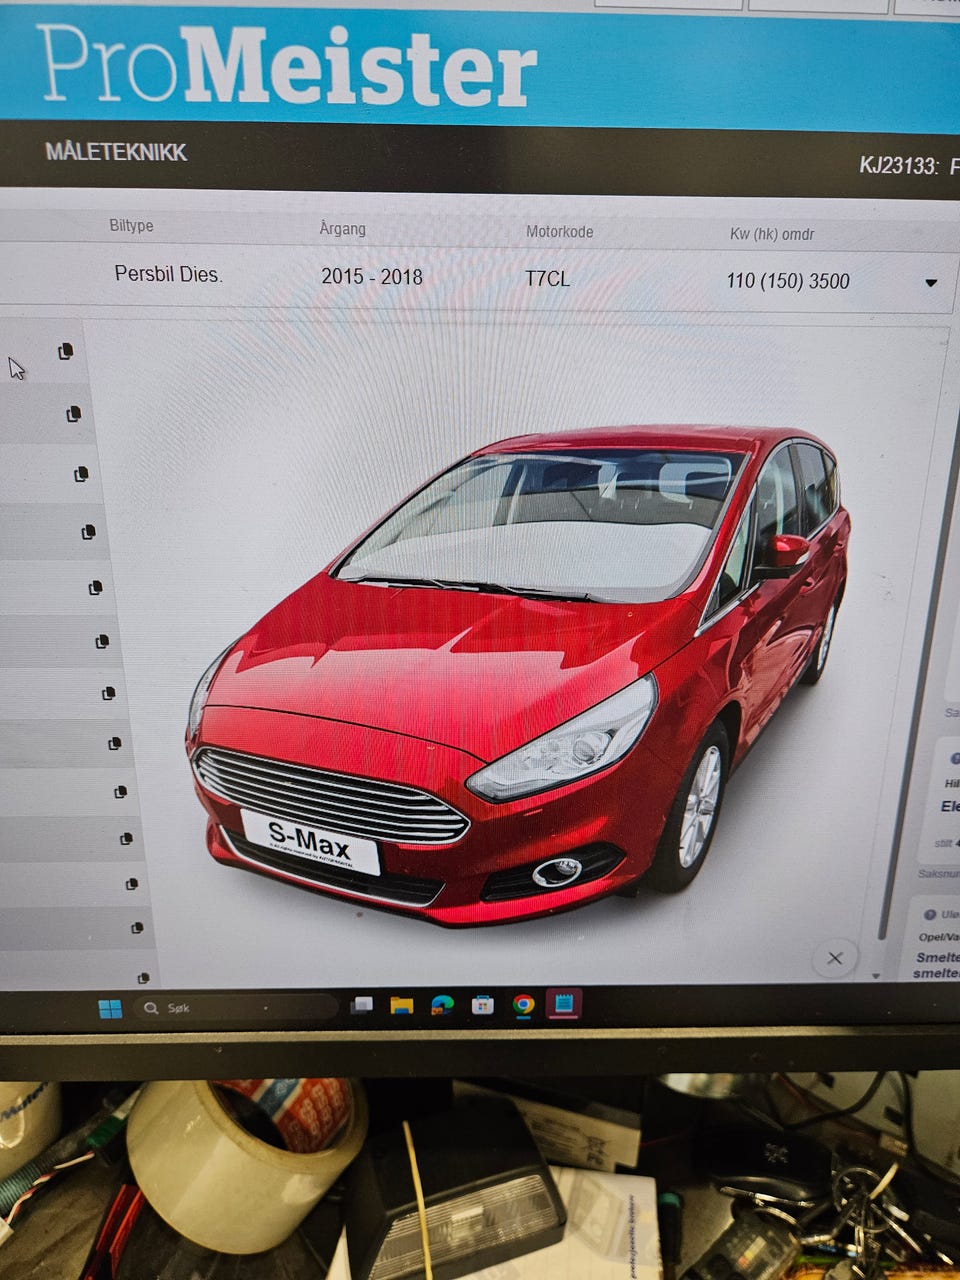This screenshot has height=1280, width=960.
Task: Click the red S-Max car image
Action: (520, 675)
